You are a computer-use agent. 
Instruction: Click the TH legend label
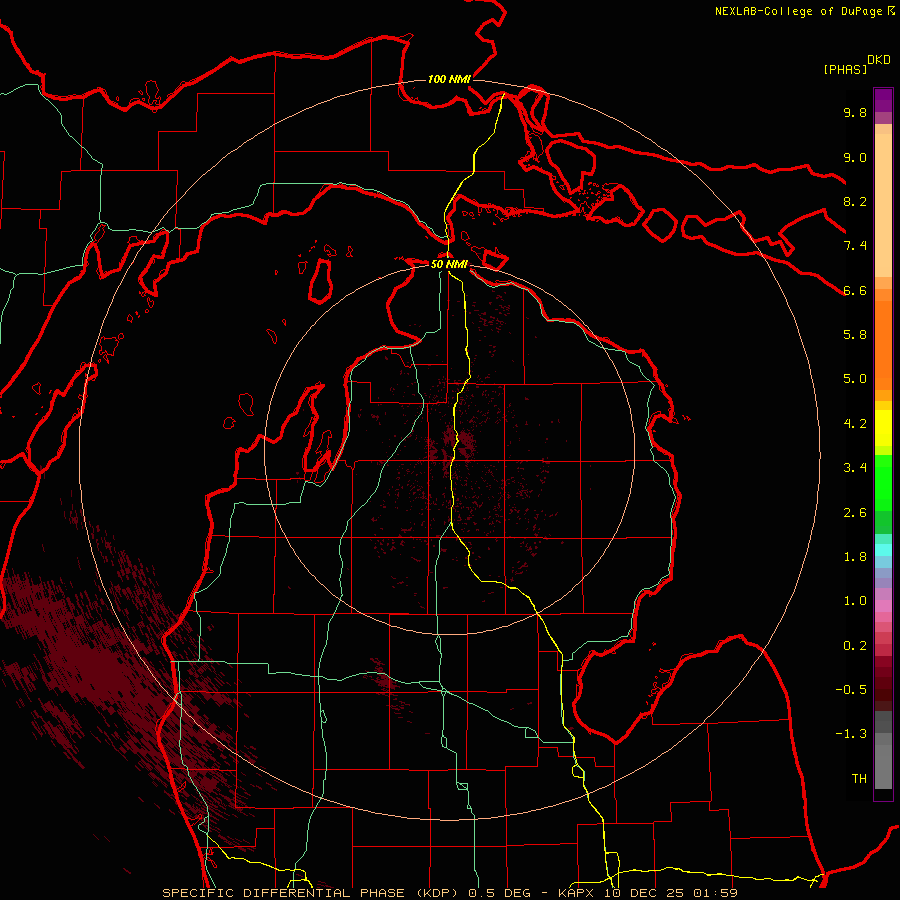[859, 779]
